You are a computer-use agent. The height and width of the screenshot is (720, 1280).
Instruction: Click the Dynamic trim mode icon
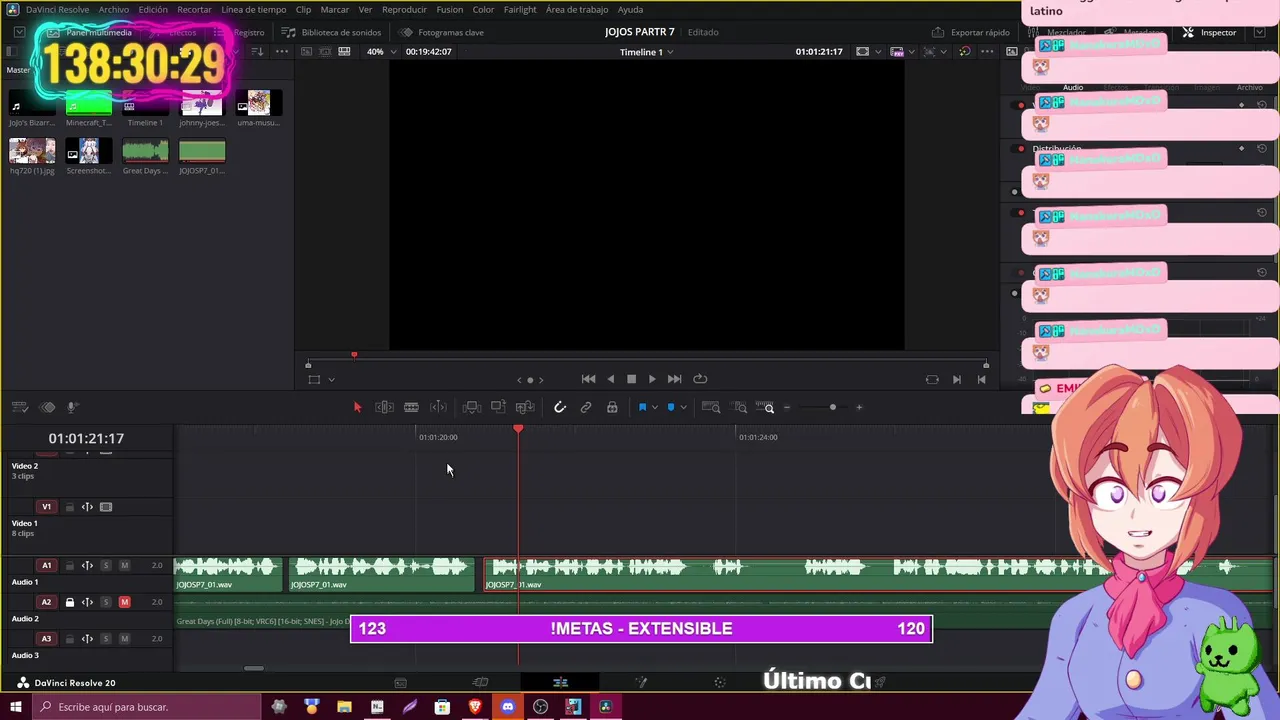[438, 407]
